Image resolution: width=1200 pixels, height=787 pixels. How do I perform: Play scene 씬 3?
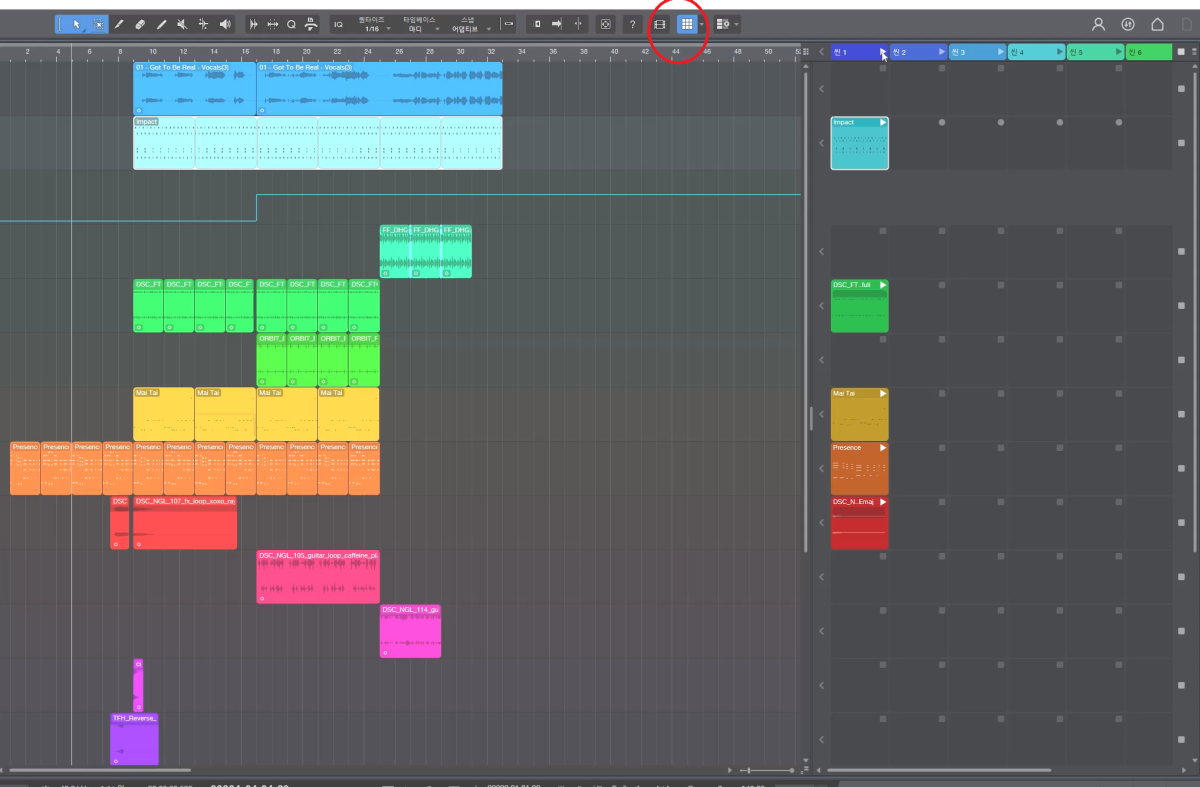pos(1001,52)
